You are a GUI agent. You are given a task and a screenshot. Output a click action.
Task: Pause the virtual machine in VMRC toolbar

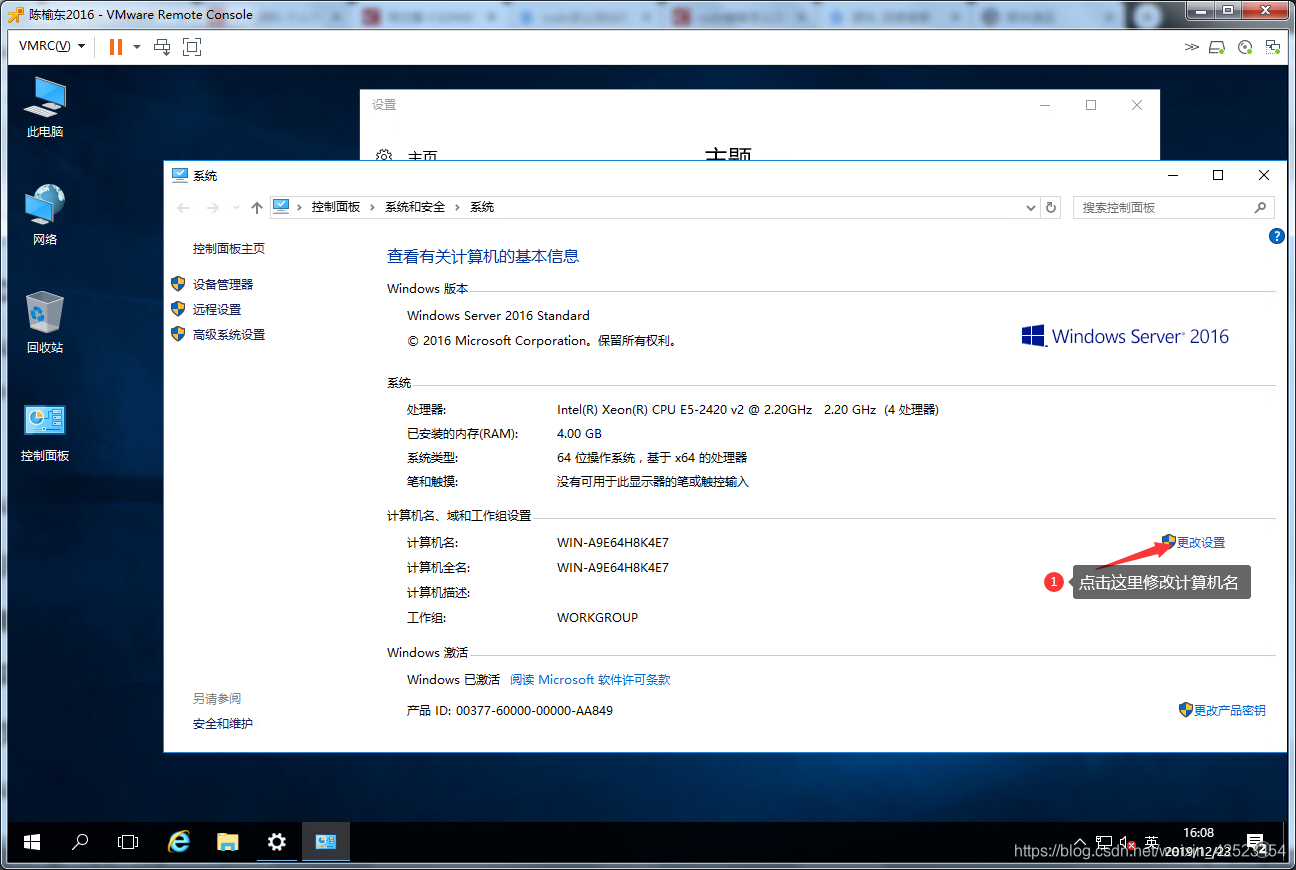pos(116,47)
